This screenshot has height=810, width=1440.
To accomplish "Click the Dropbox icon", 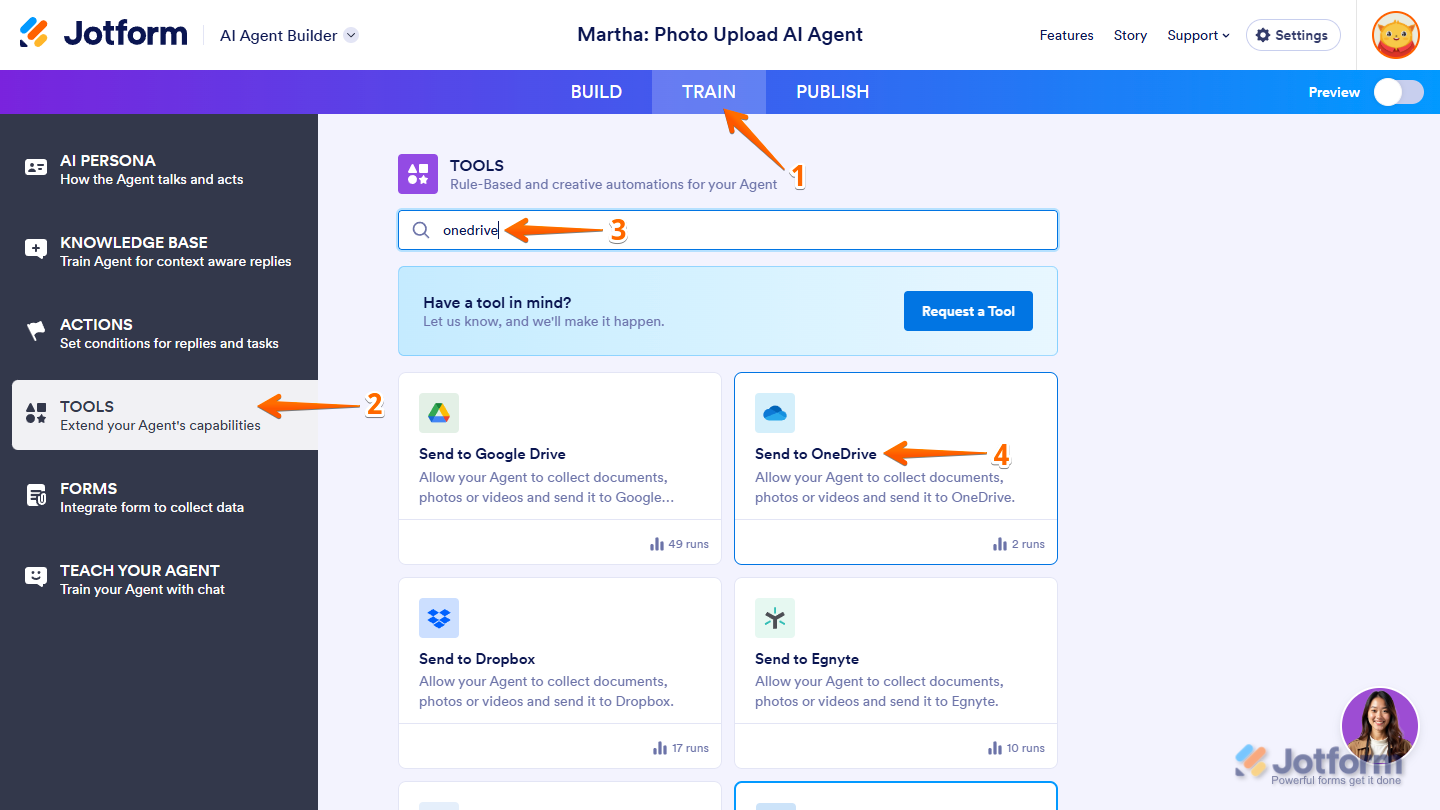I will [x=439, y=618].
